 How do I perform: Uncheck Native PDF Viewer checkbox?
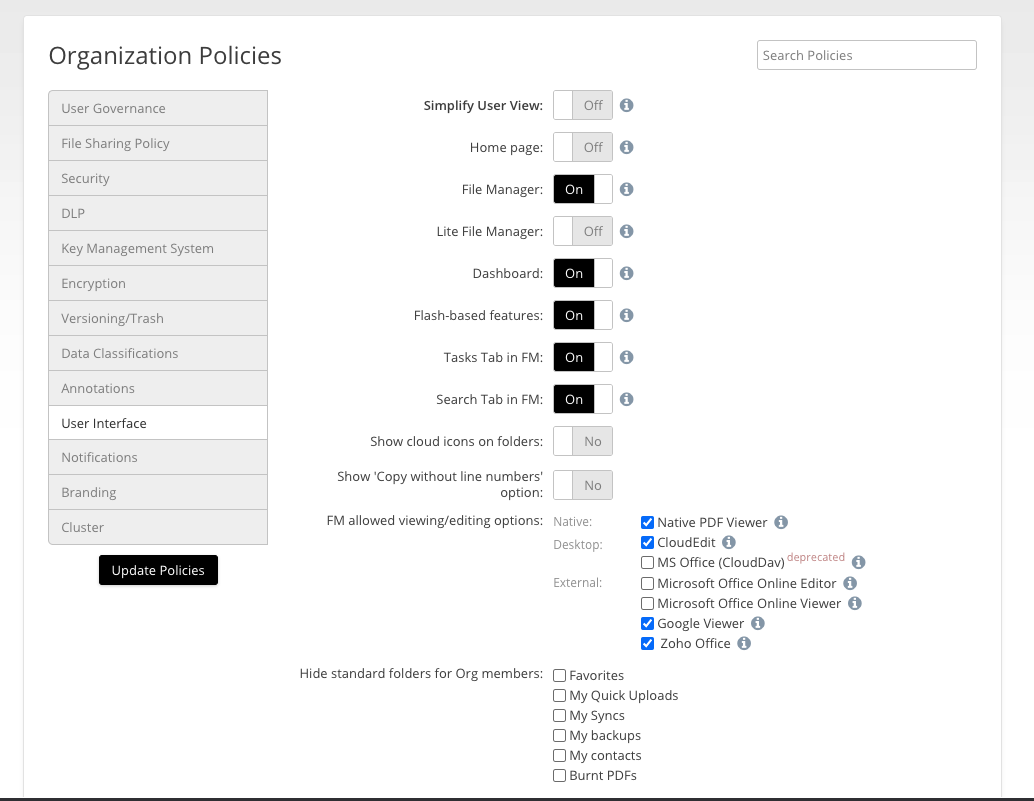click(x=648, y=523)
